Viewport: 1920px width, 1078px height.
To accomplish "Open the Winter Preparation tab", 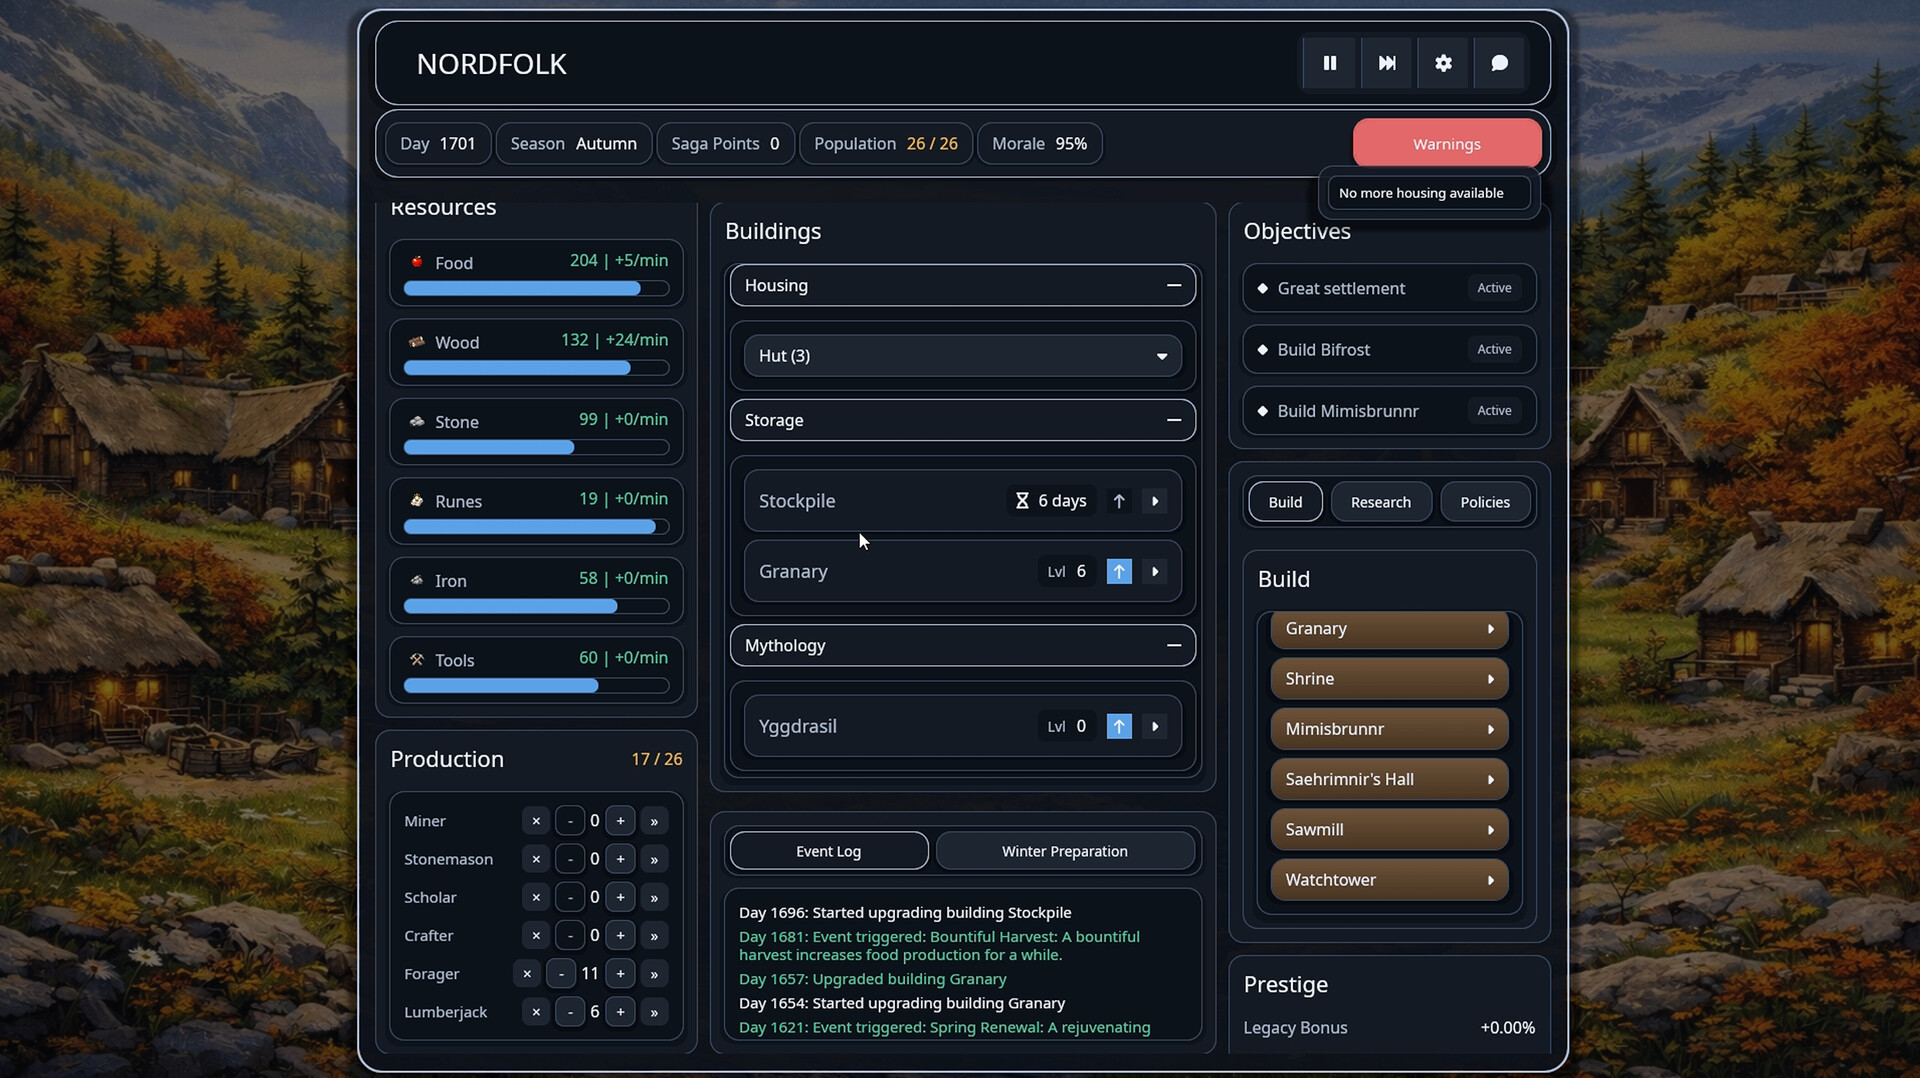I will [1065, 851].
